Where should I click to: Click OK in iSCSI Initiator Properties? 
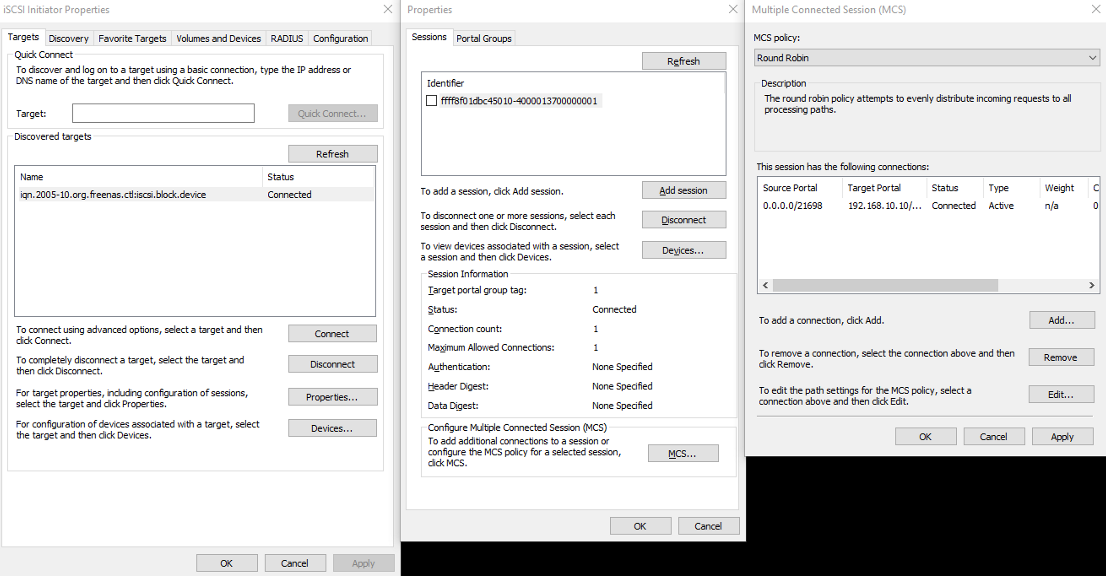(226, 563)
